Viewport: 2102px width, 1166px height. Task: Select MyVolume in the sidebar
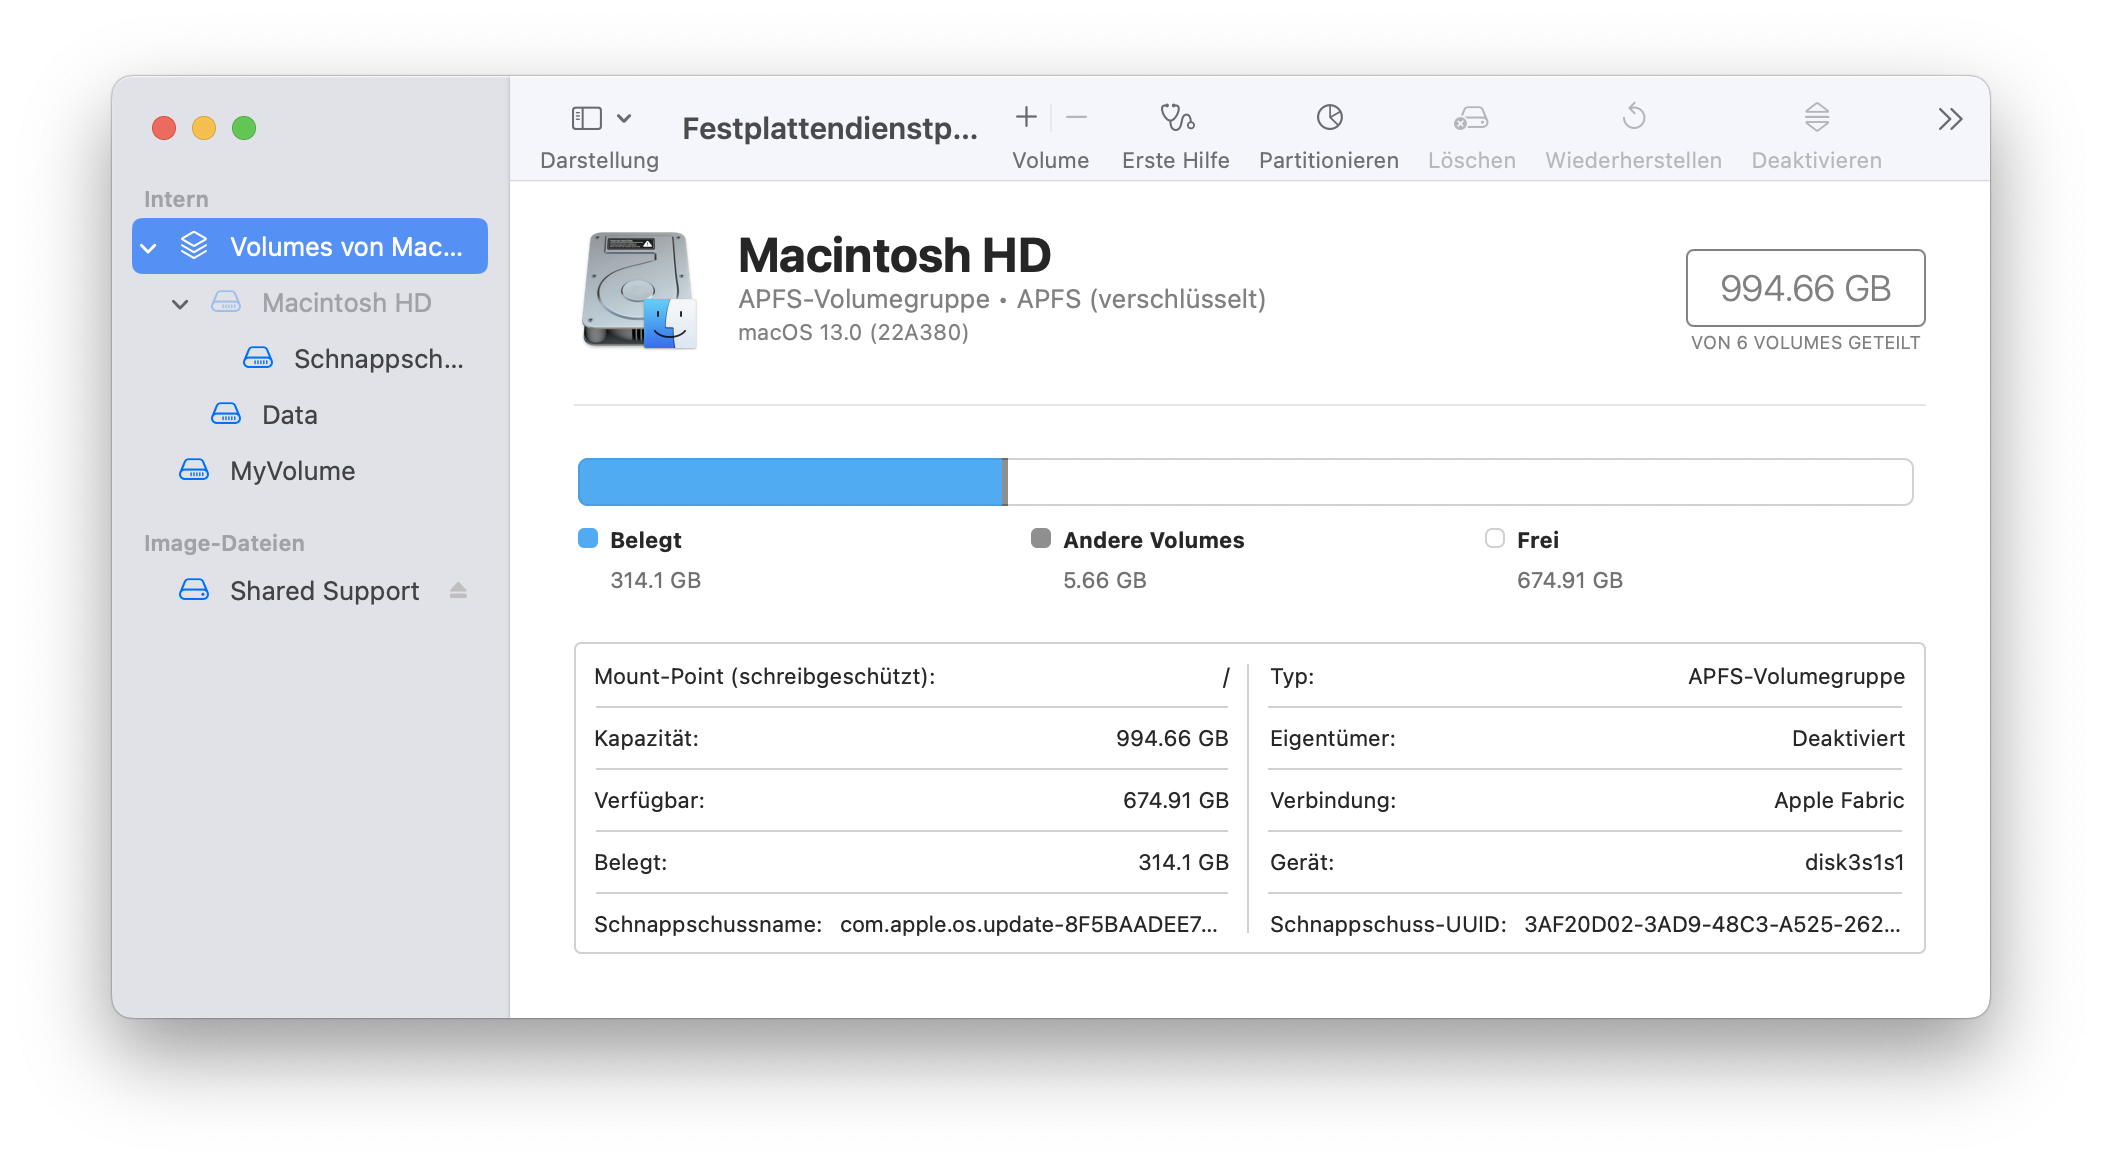coord(292,471)
